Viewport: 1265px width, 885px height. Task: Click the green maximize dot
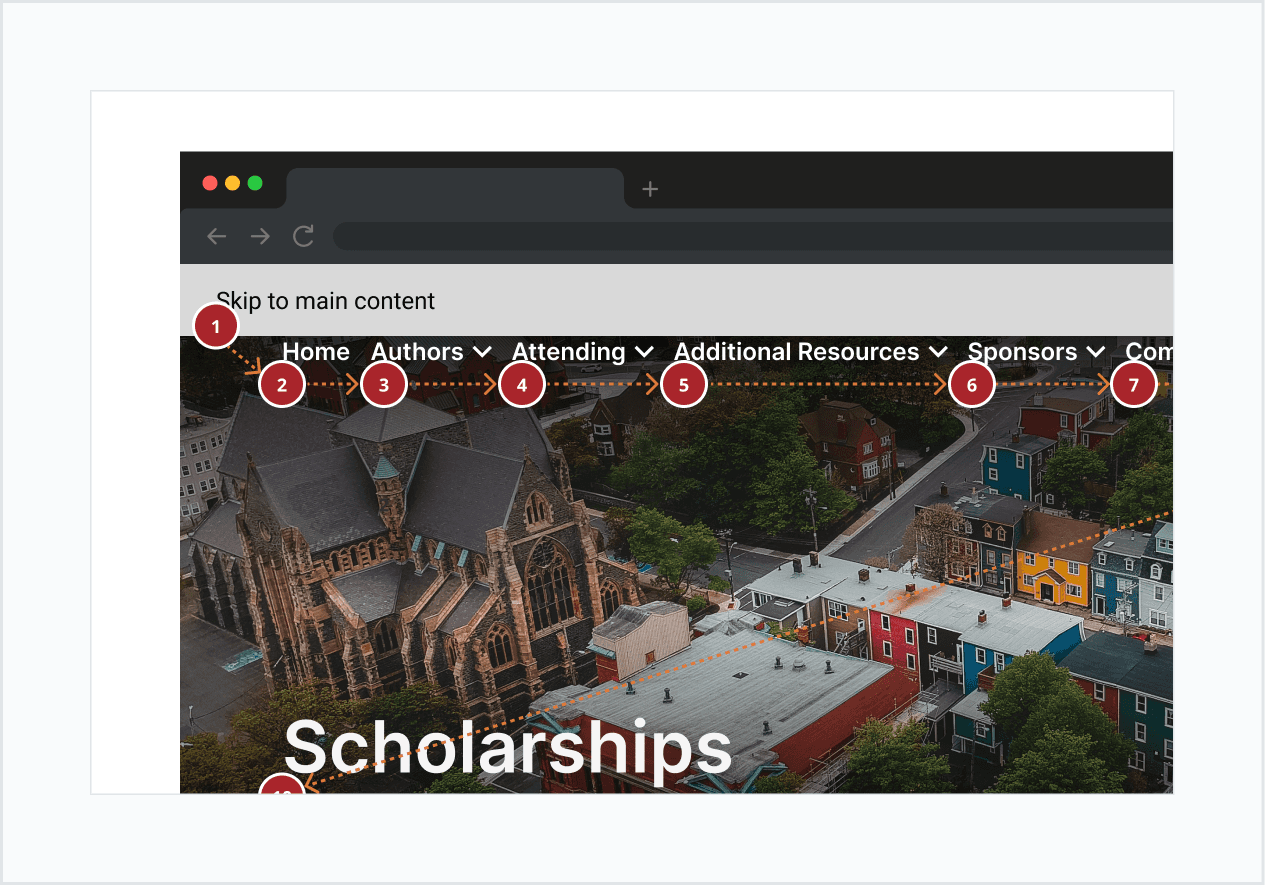click(255, 183)
